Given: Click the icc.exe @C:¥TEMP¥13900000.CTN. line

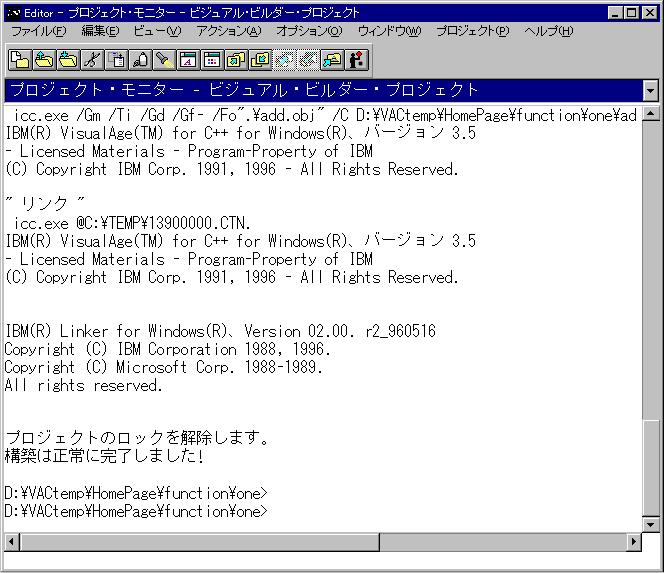Looking at the screenshot, I should (x=132, y=223).
